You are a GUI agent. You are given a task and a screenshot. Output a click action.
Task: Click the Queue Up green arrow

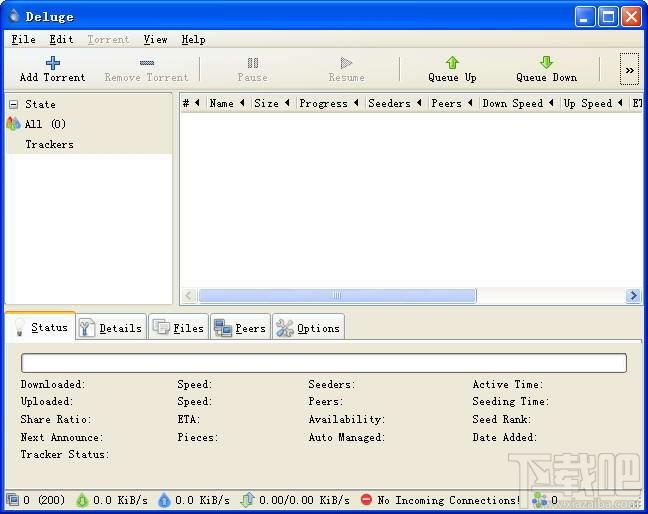click(x=452, y=63)
